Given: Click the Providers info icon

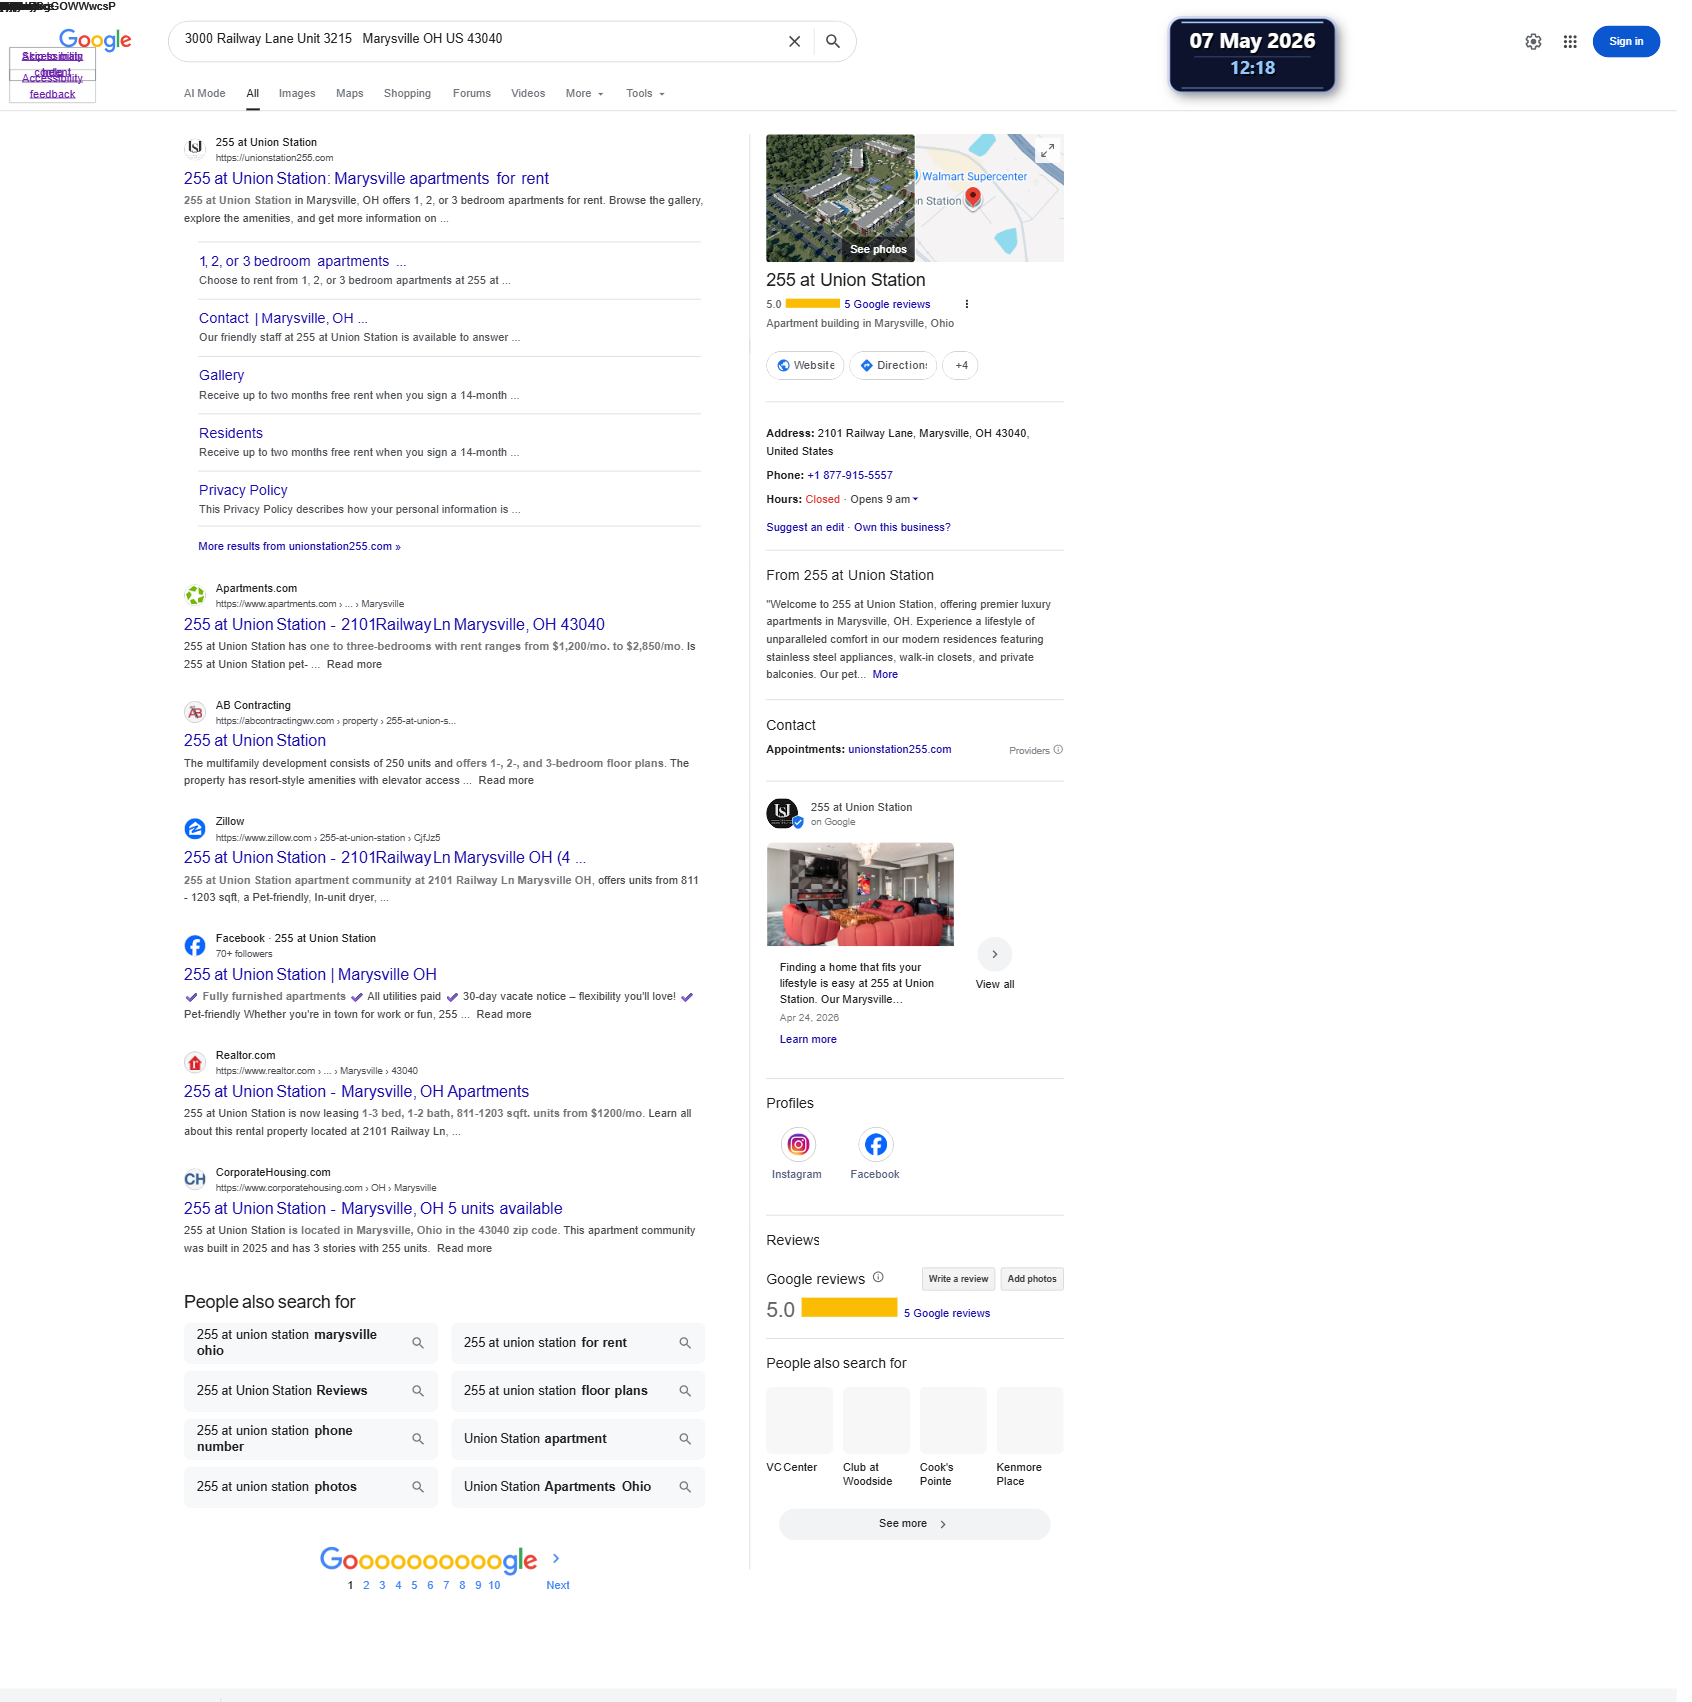Looking at the screenshot, I should tap(1058, 750).
